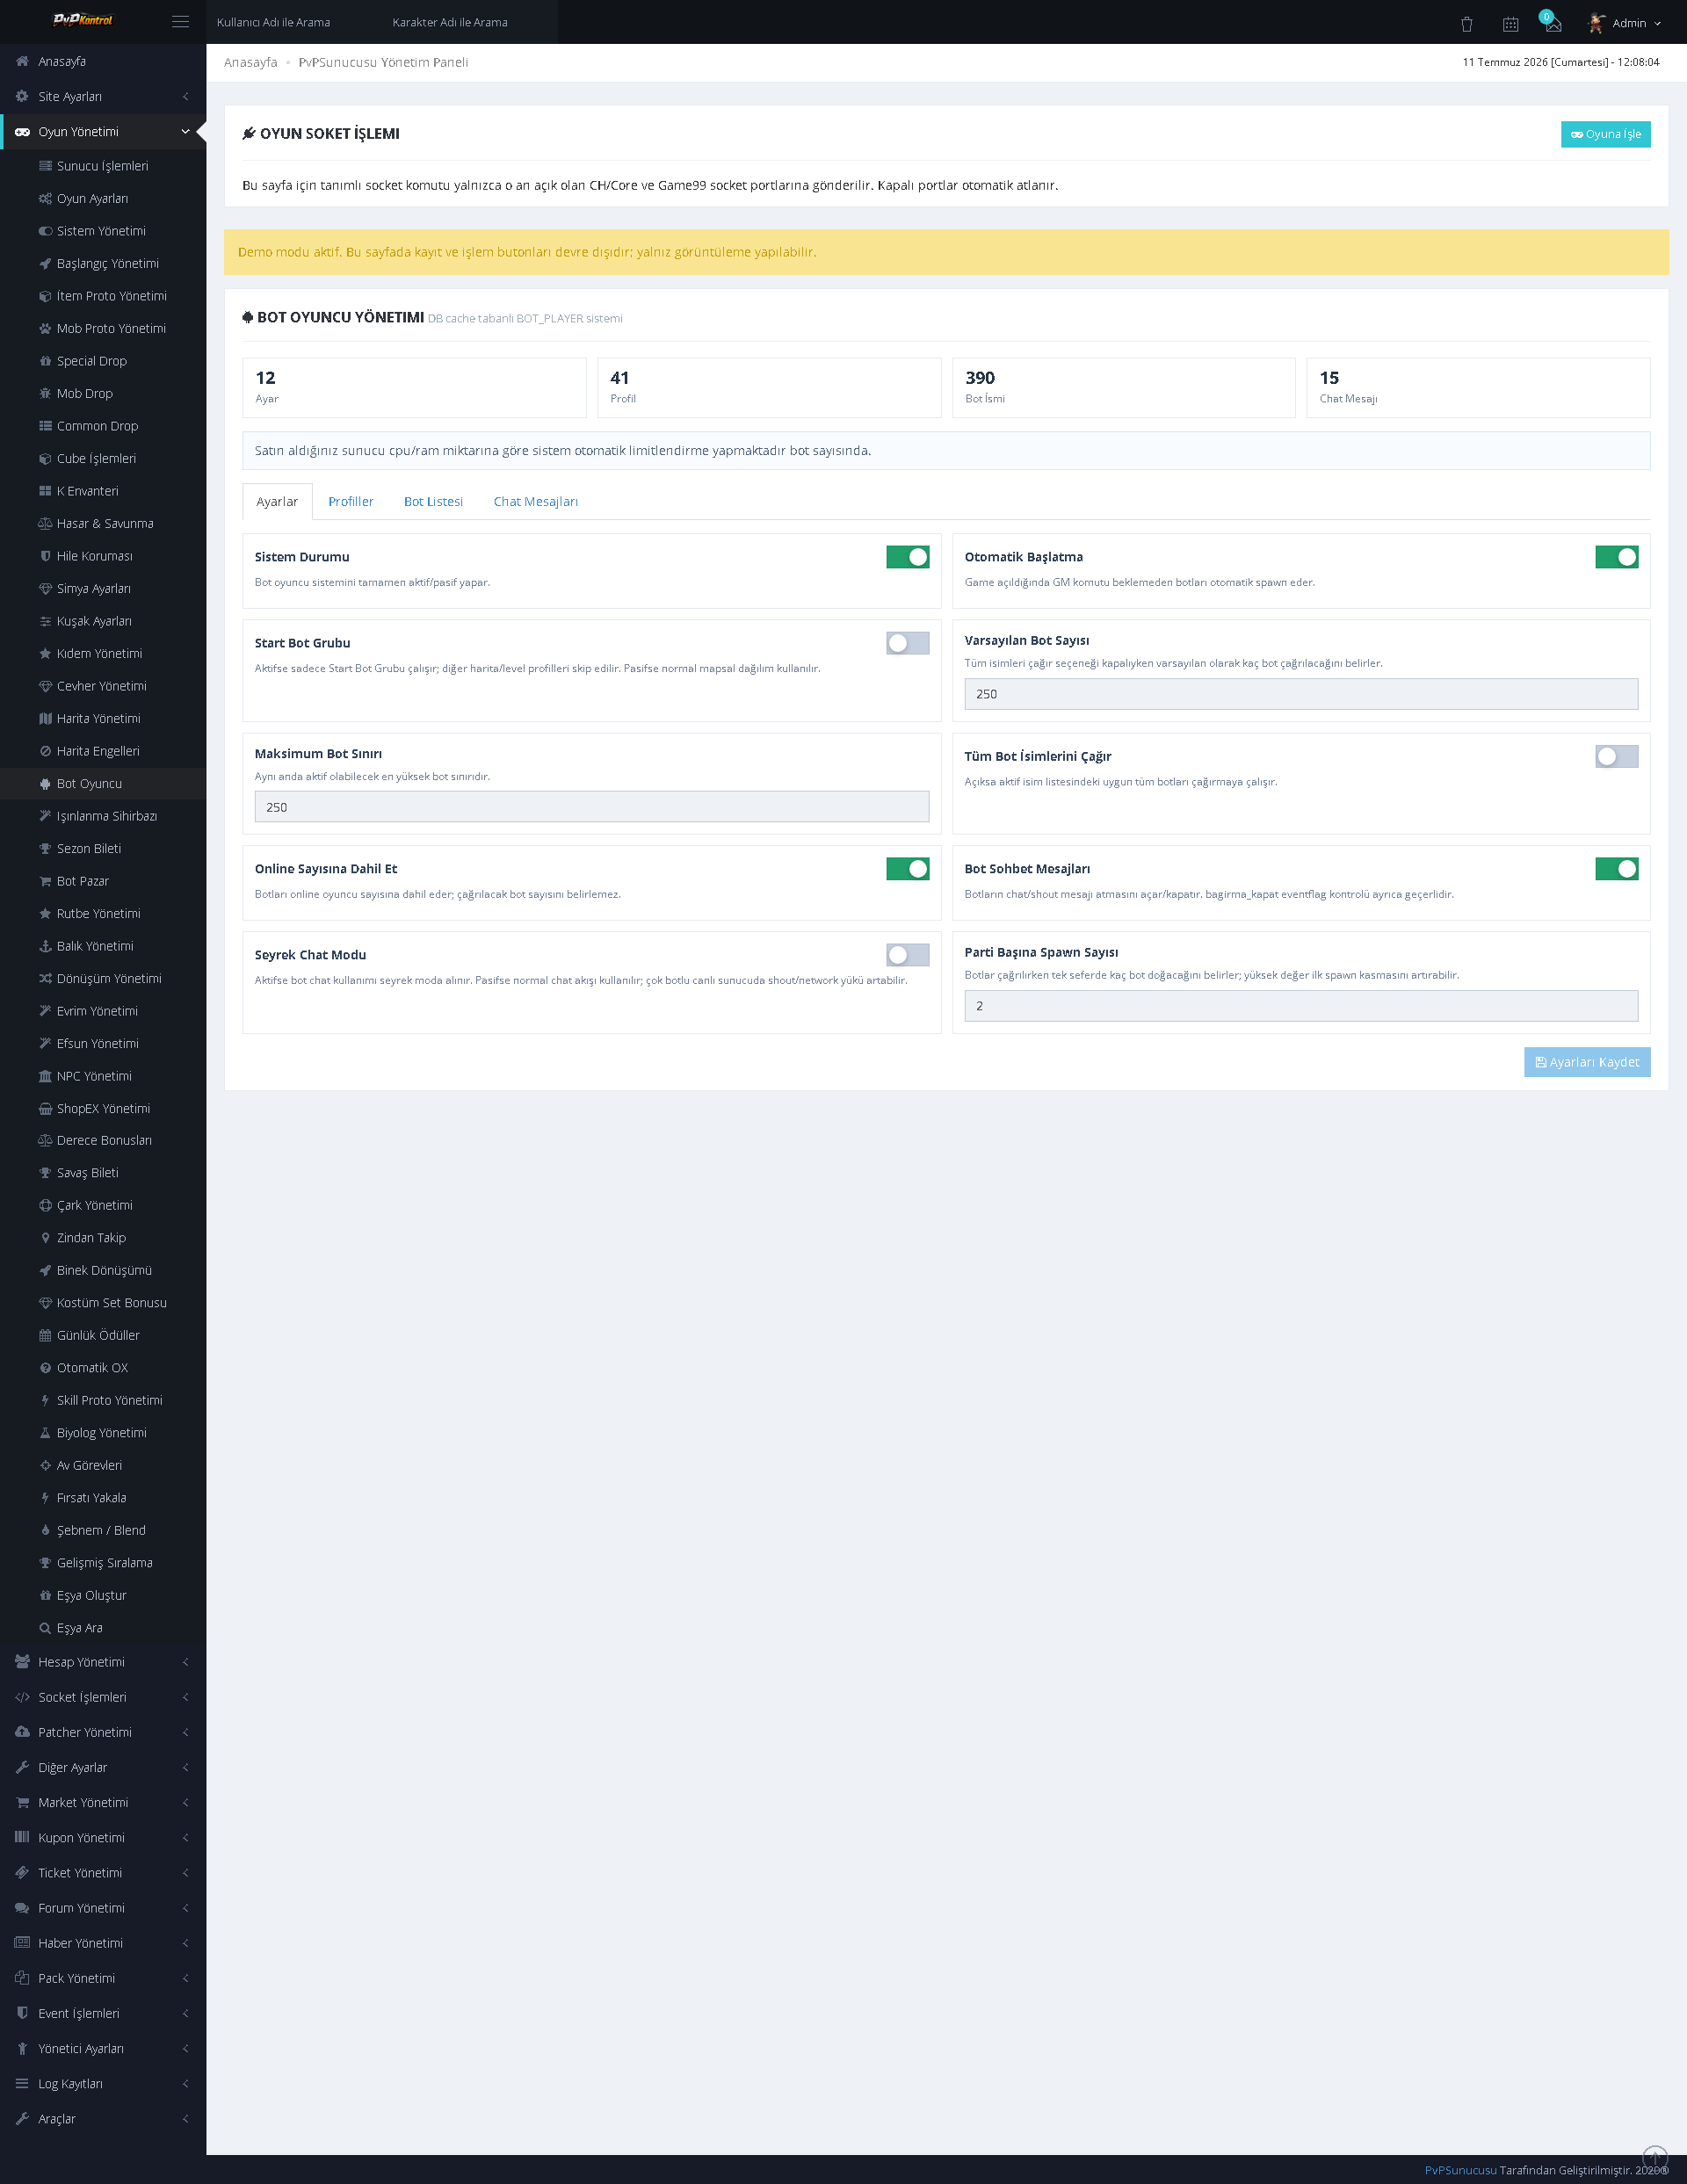Screen dimensions: 1687x2184
Task: Click the Anasayfa home icon in sidebar
Action: 22,61
